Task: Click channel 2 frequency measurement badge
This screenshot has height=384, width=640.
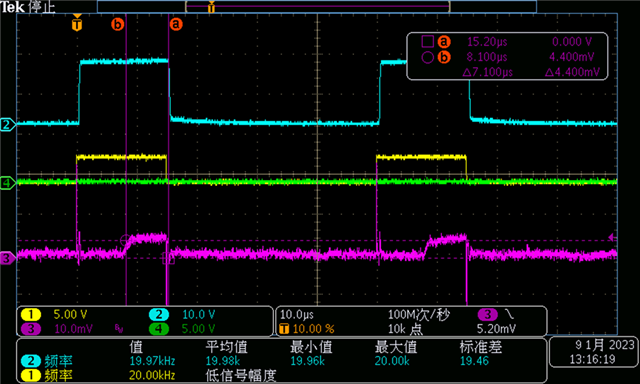Action: [31, 361]
